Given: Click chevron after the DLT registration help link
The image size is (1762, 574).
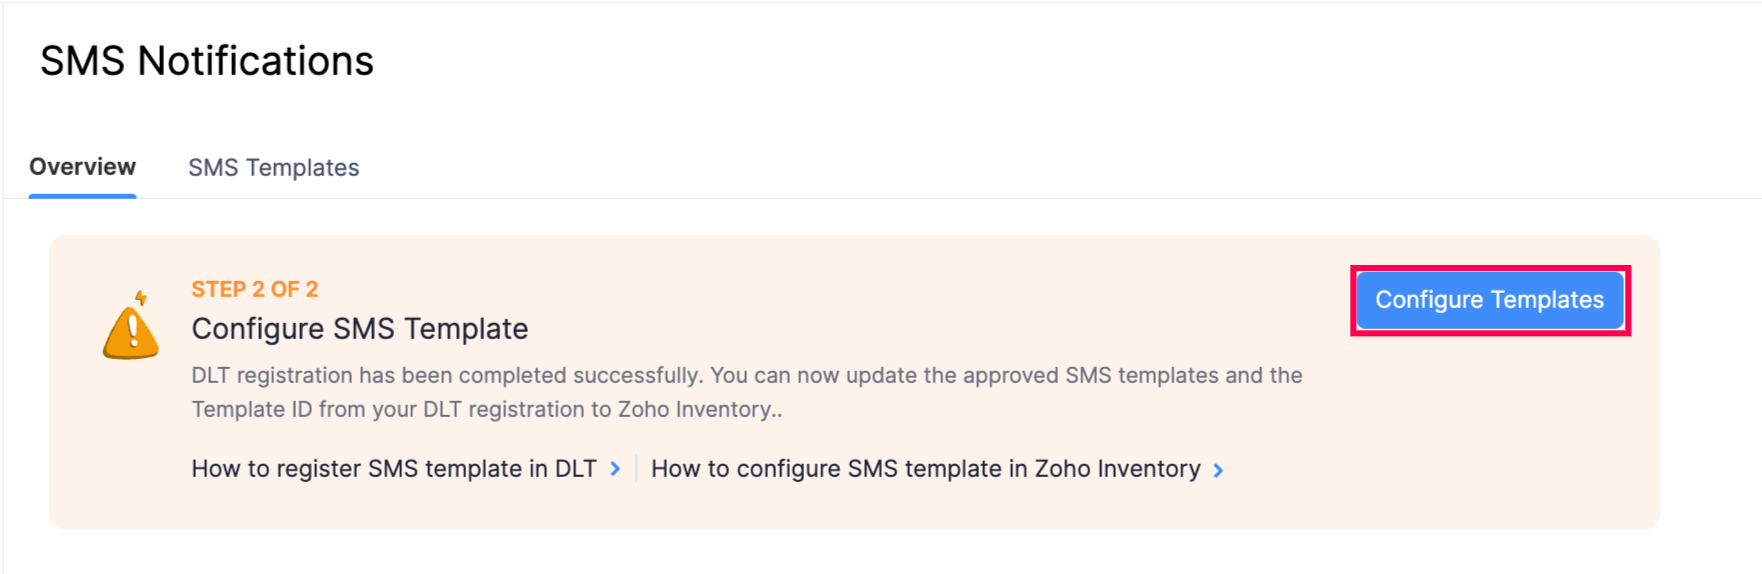Looking at the screenshot, I should coord(615,469).
